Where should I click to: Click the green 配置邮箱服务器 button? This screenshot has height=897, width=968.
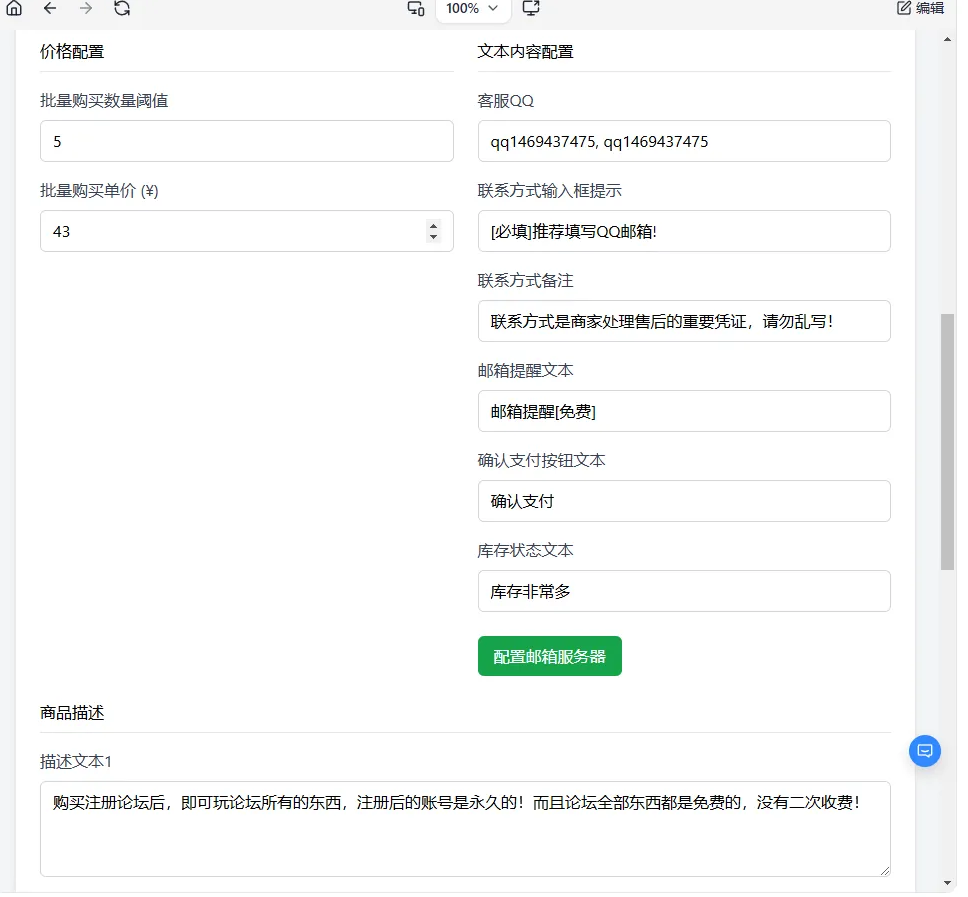549,656
